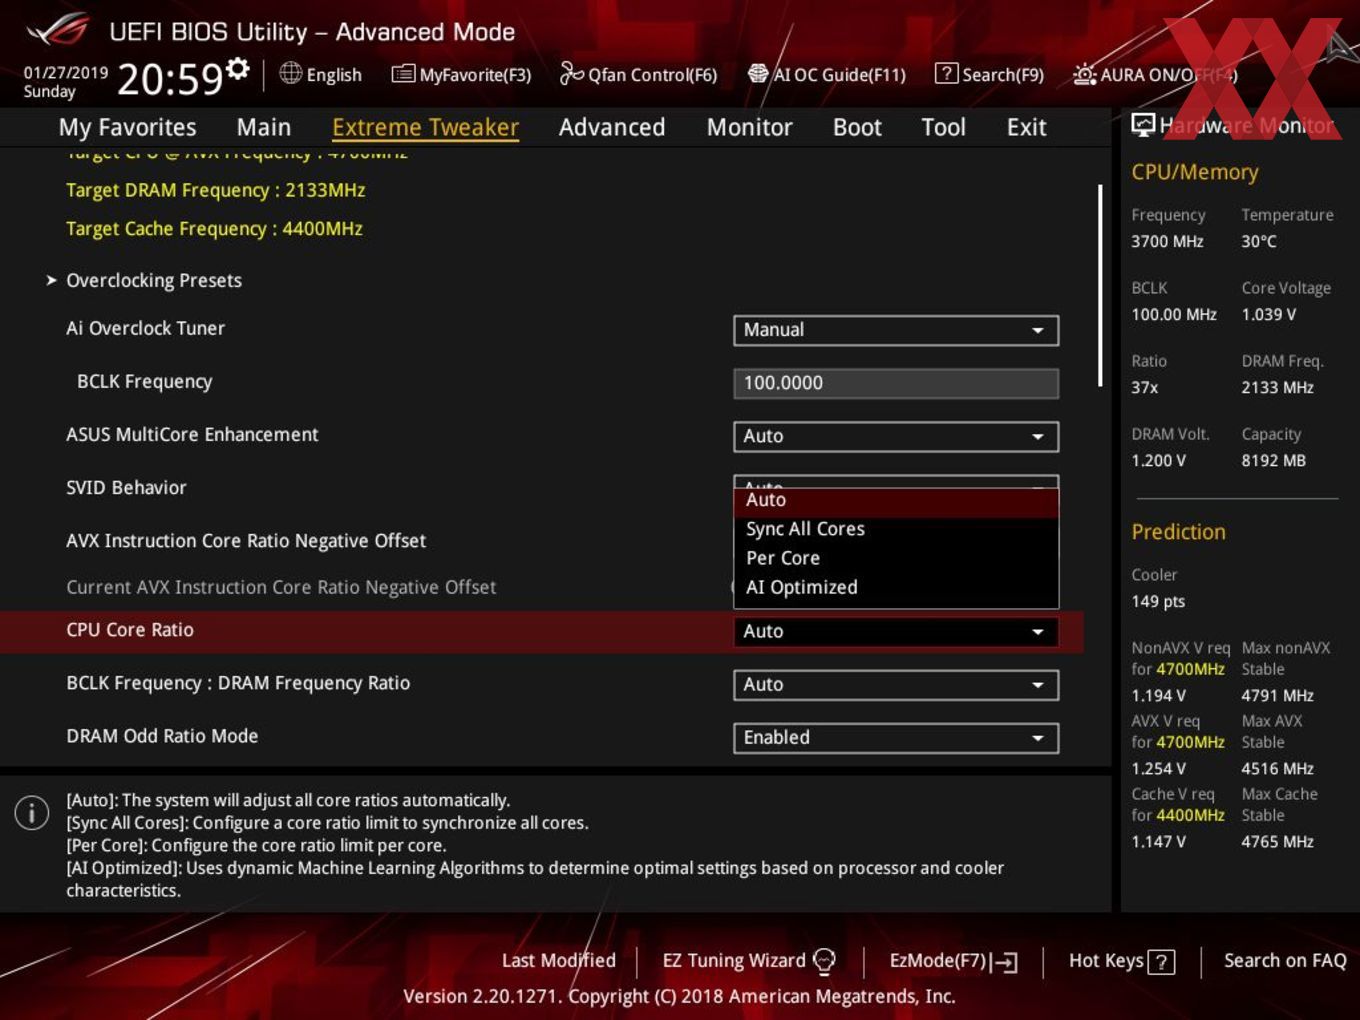Click Search on FAQ link

(x=1285, y=960)
